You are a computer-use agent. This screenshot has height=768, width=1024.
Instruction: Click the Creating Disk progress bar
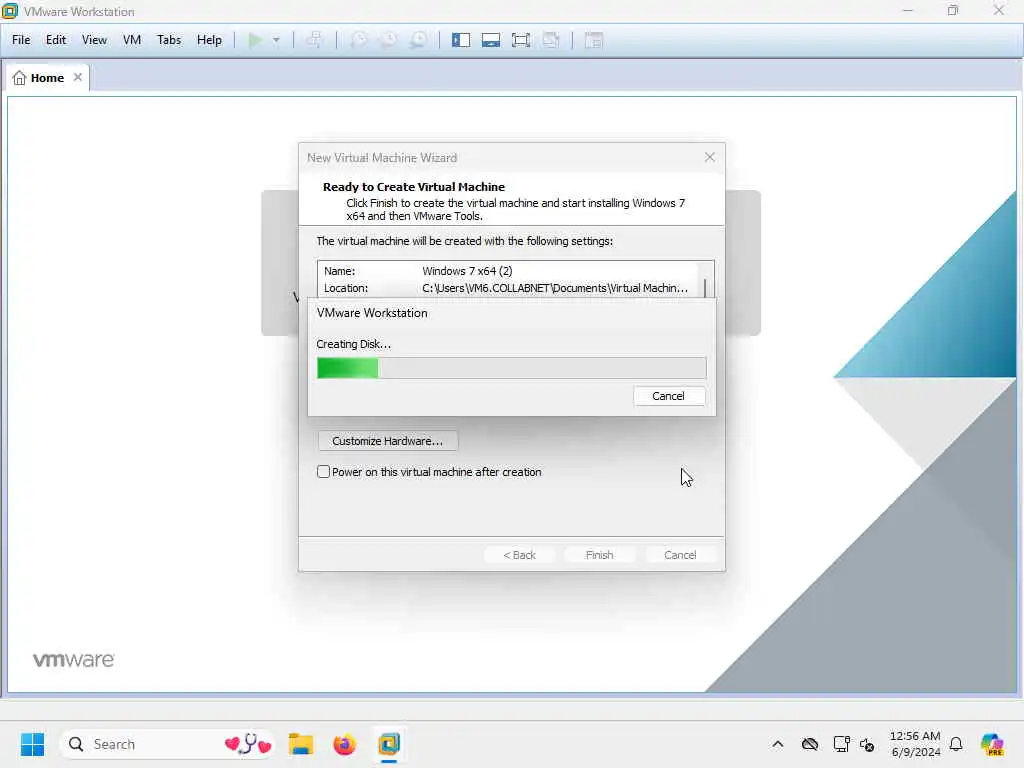tap(511, 368)
